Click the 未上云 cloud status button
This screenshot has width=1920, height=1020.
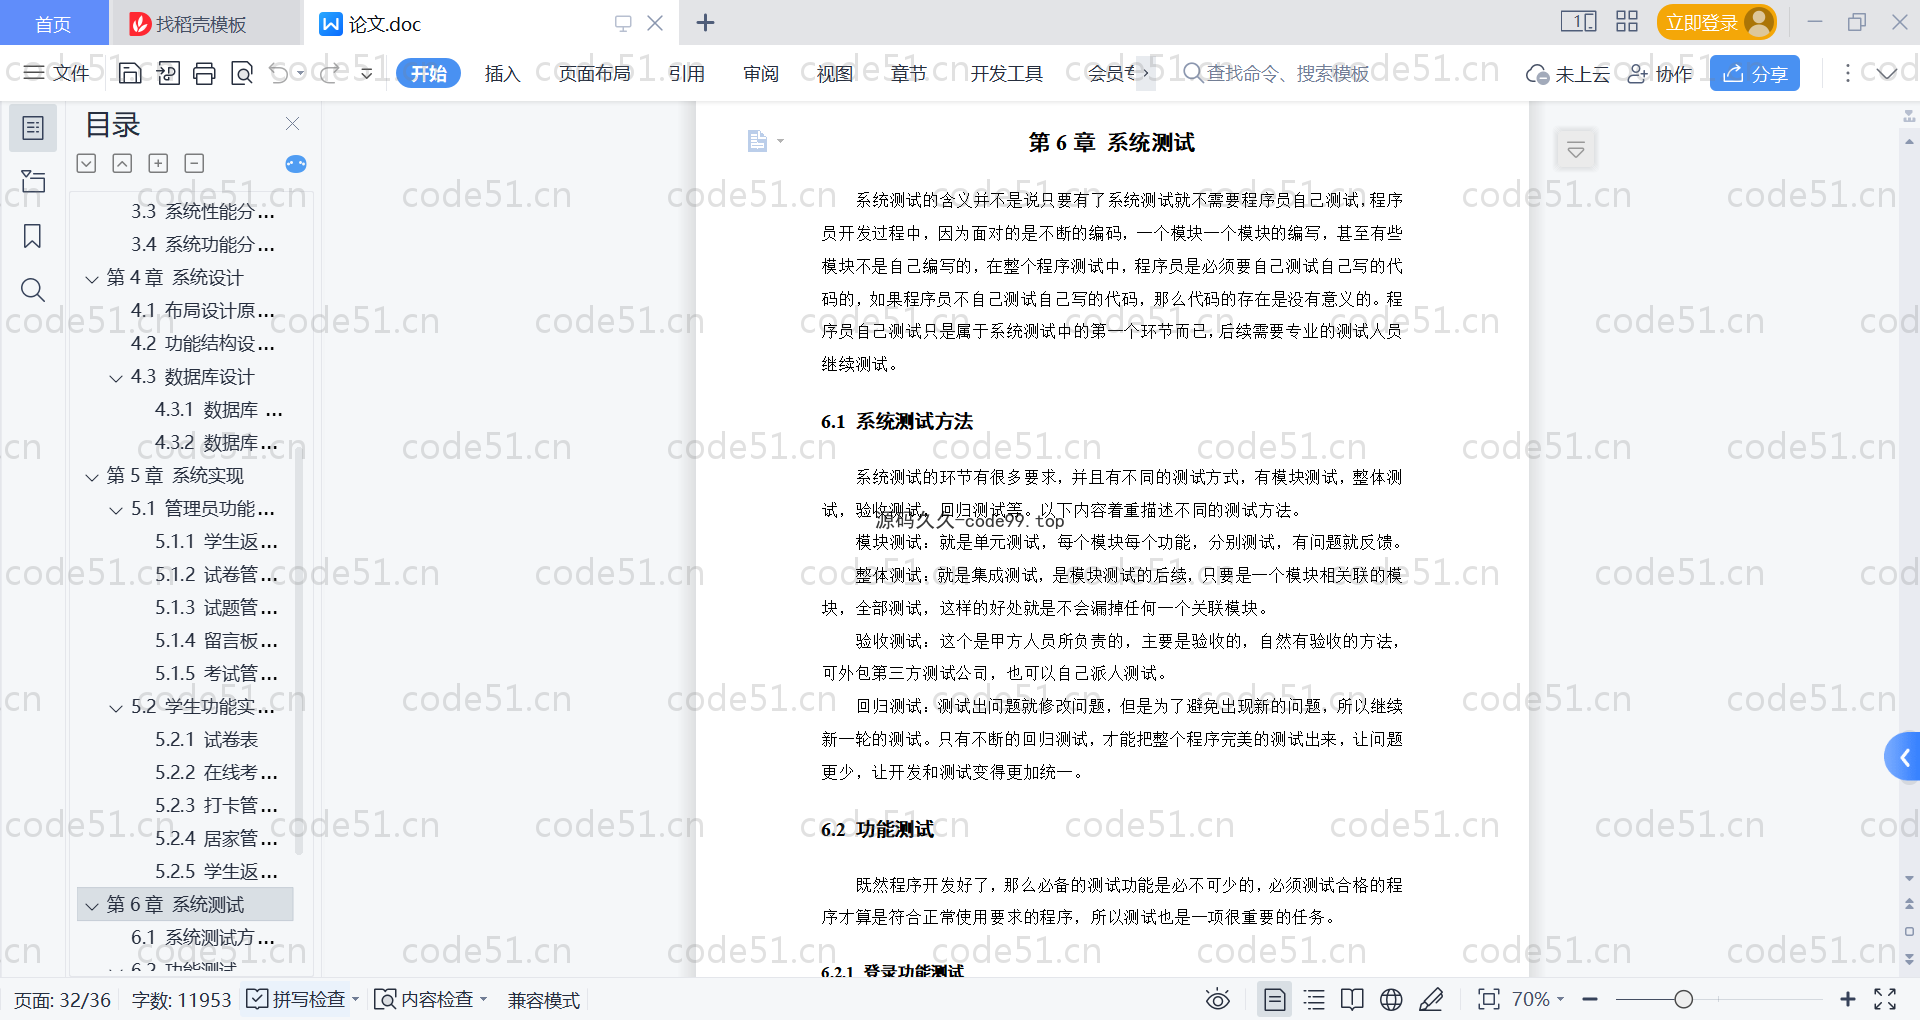[x=1568, y=73]
